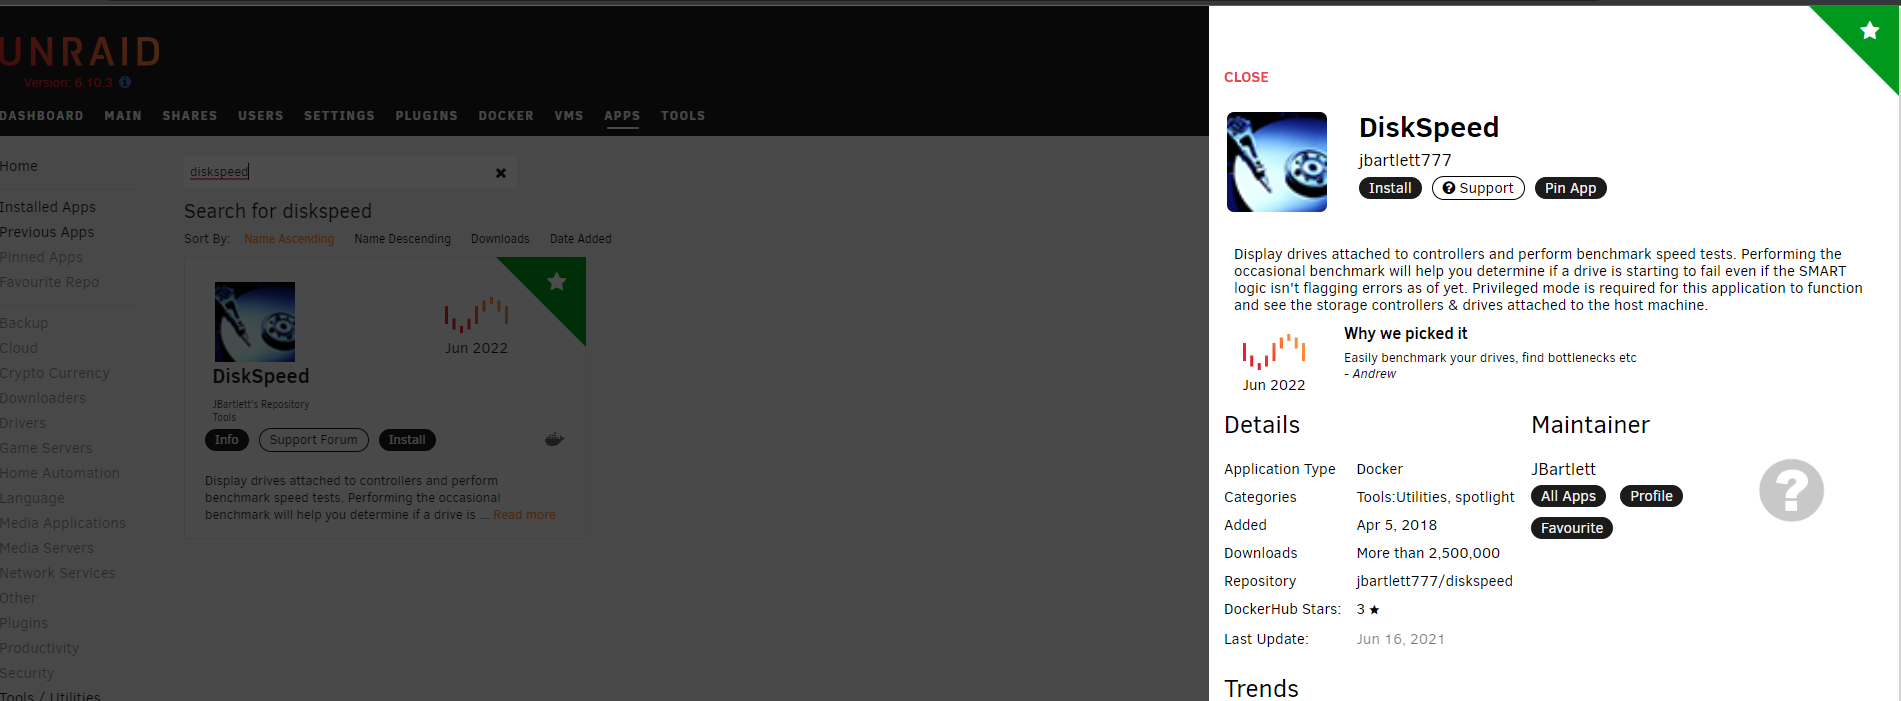Open Favourite Repo in the sidebar
The image size is (1901, 701).
[49, 282]
